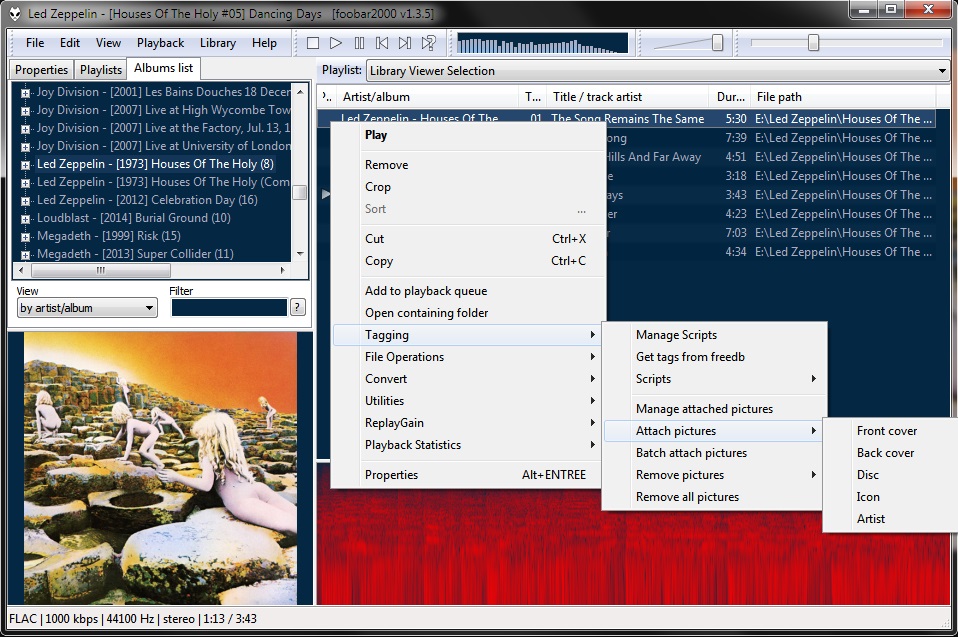Skip to previous track icon
This screenshot has height=637, width=958.
pos(382,43)
